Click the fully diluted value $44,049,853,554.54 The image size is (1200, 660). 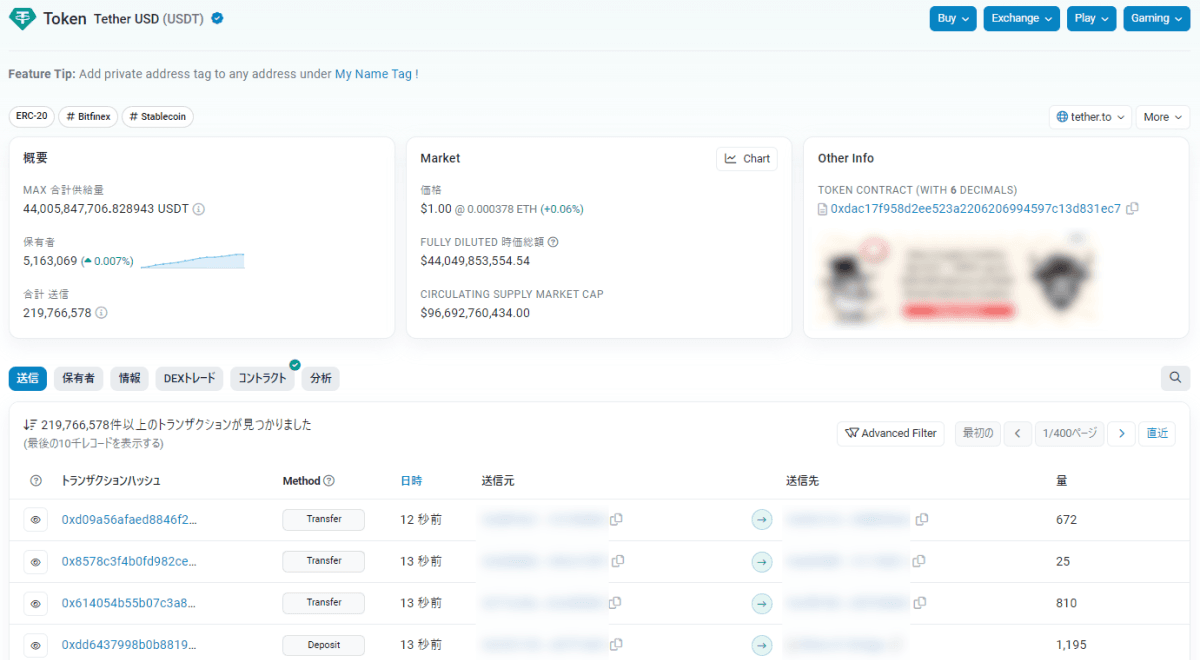click(x=475, y=261)
